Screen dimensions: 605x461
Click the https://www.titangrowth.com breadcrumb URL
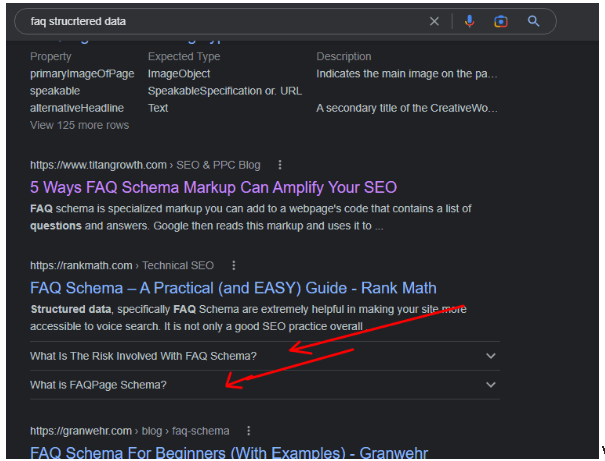[98, 165]
